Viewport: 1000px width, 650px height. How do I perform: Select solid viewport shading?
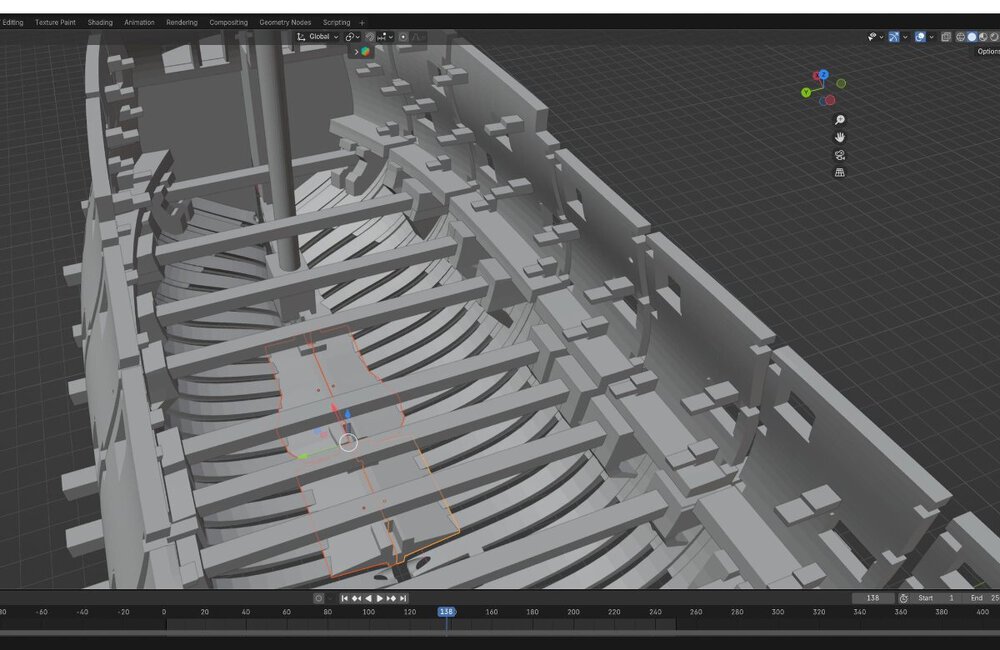(972, 37)
